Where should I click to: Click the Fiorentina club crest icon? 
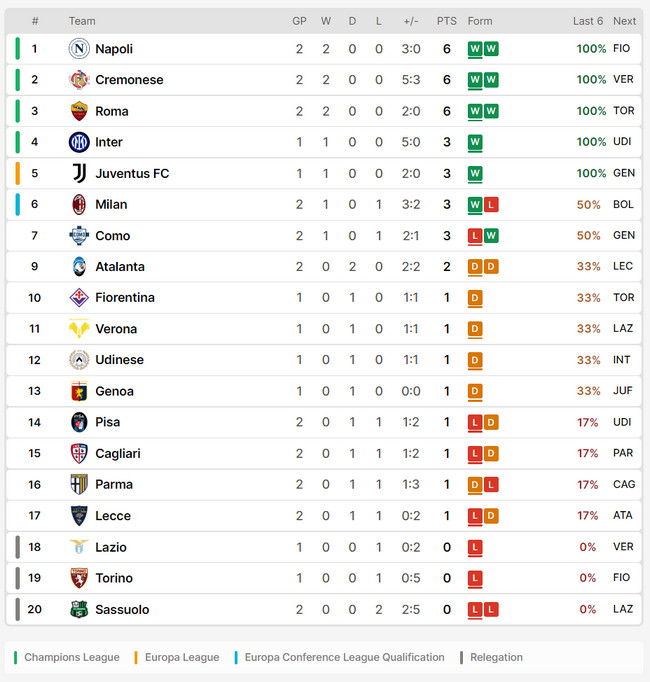coord(79,298)
